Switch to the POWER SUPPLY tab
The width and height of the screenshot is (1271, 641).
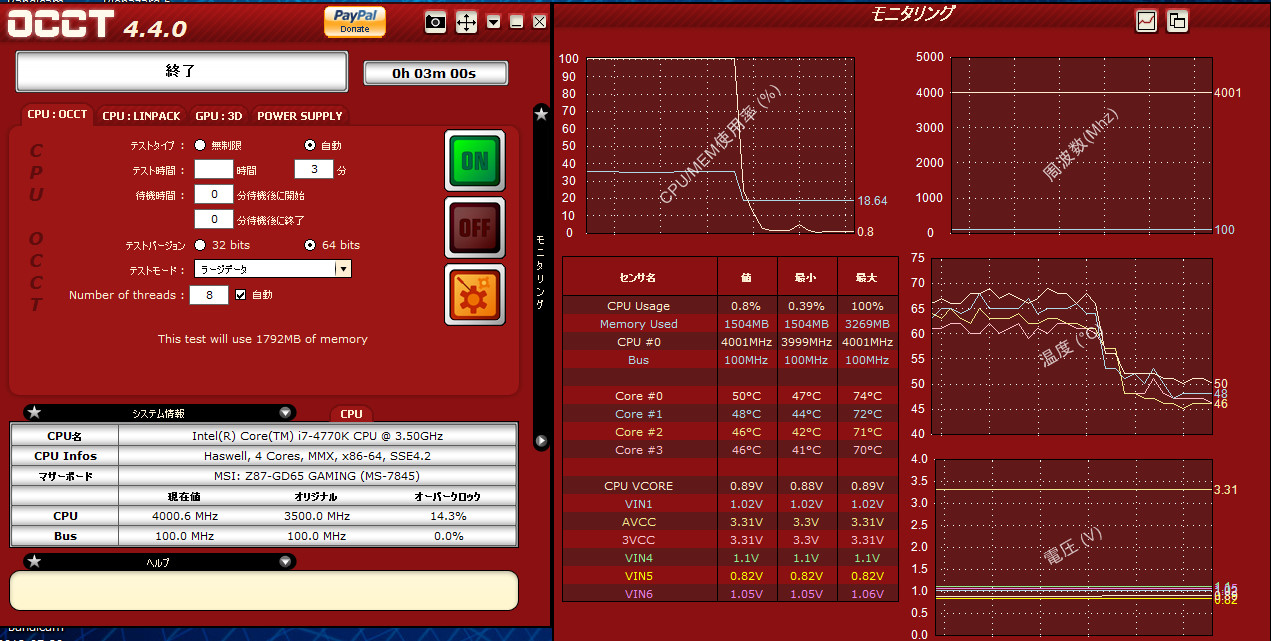point(300,116)
